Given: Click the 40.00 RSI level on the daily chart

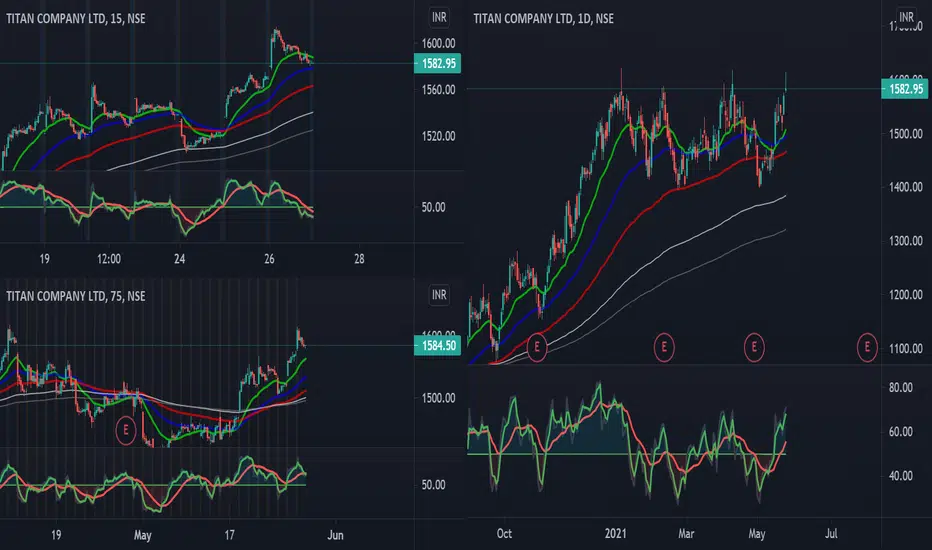Looking at the screenshot, I should point(900,476).
